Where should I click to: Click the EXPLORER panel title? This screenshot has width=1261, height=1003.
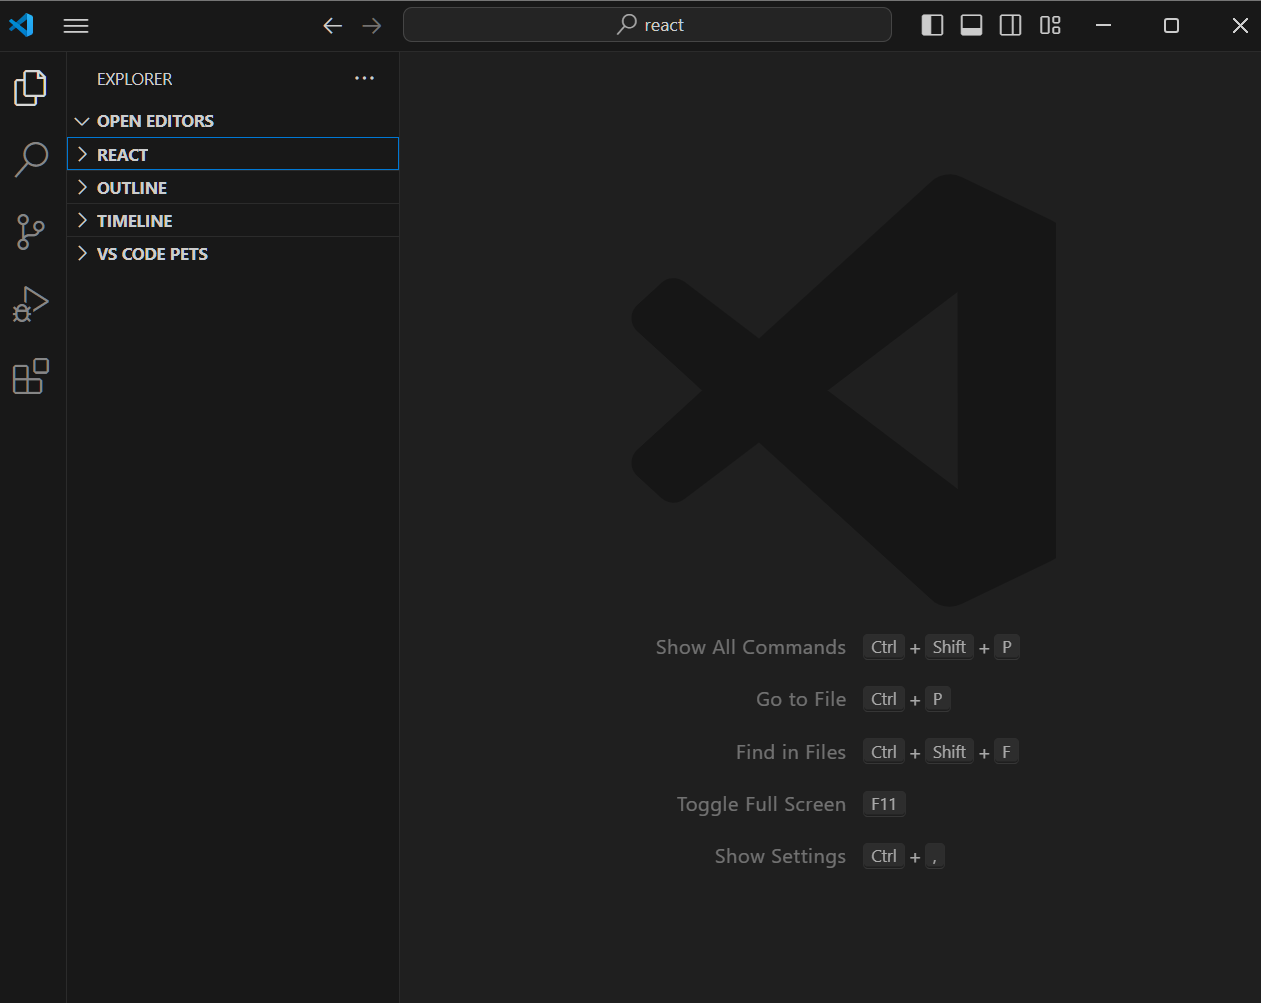pos(134,79)
